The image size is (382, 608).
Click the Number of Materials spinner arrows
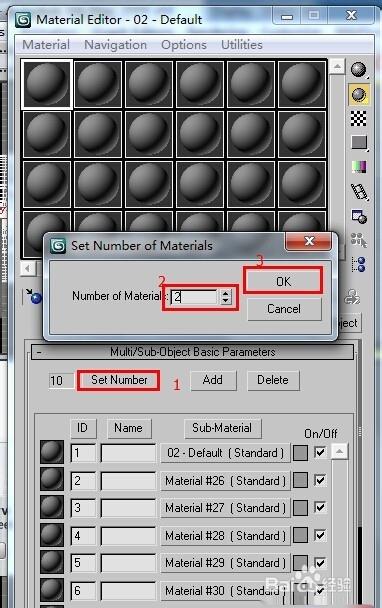point(226,297)
